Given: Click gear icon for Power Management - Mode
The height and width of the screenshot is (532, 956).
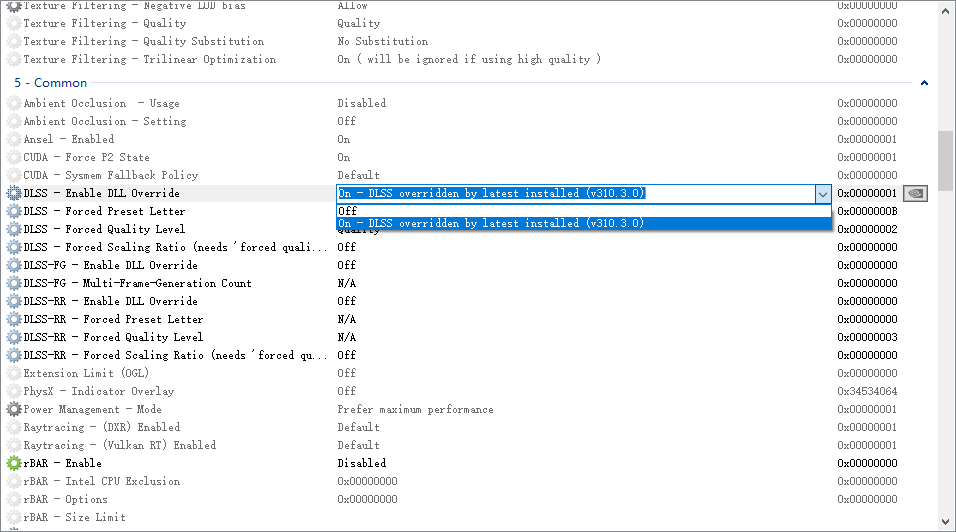Looking at the screenshot, I should click(x=14, y=409).
